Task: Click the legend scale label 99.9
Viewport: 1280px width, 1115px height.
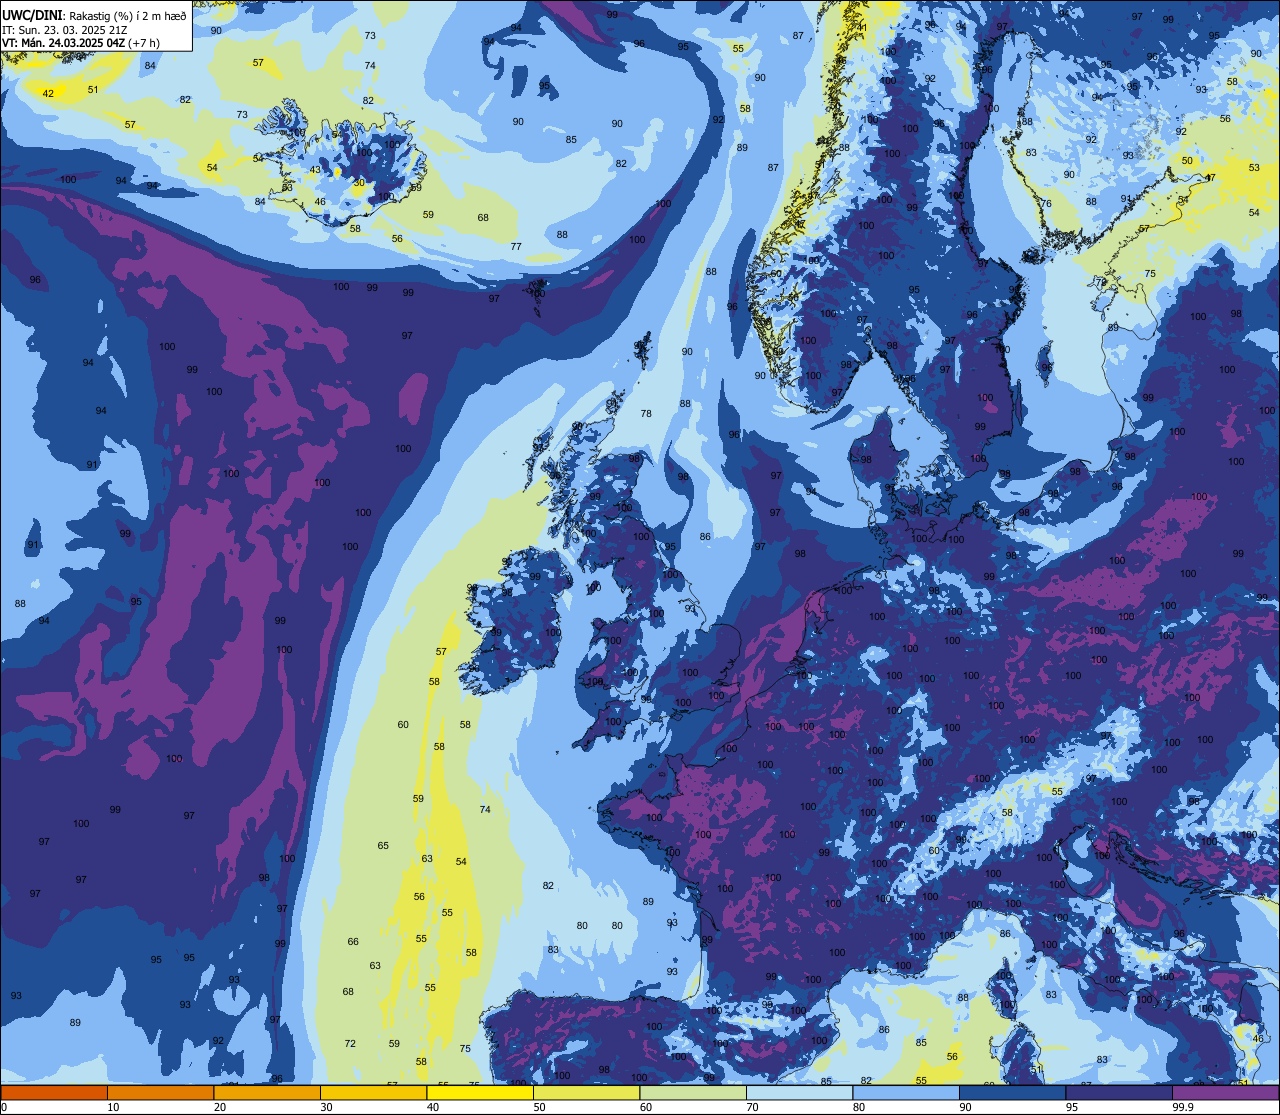Action: [1183, 1107]
